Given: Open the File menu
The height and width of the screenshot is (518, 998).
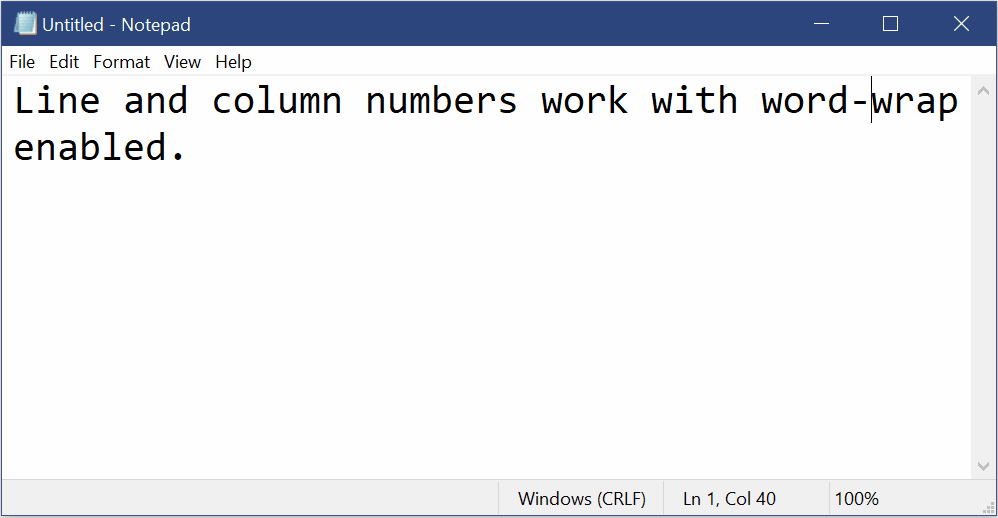Looking at the screenshot, I should (22, 62).
